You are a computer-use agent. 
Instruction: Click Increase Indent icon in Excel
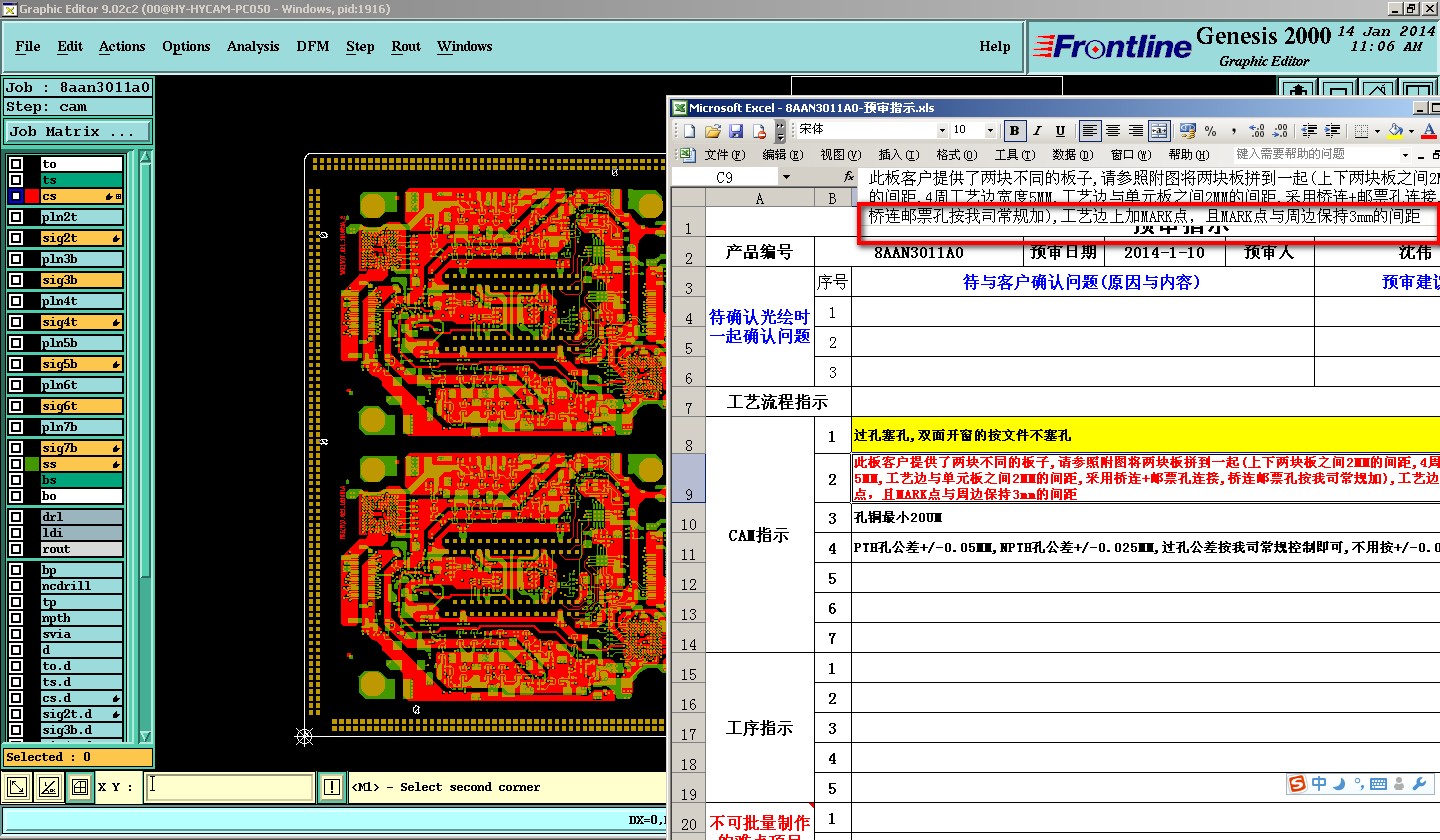pos(1331,131)
